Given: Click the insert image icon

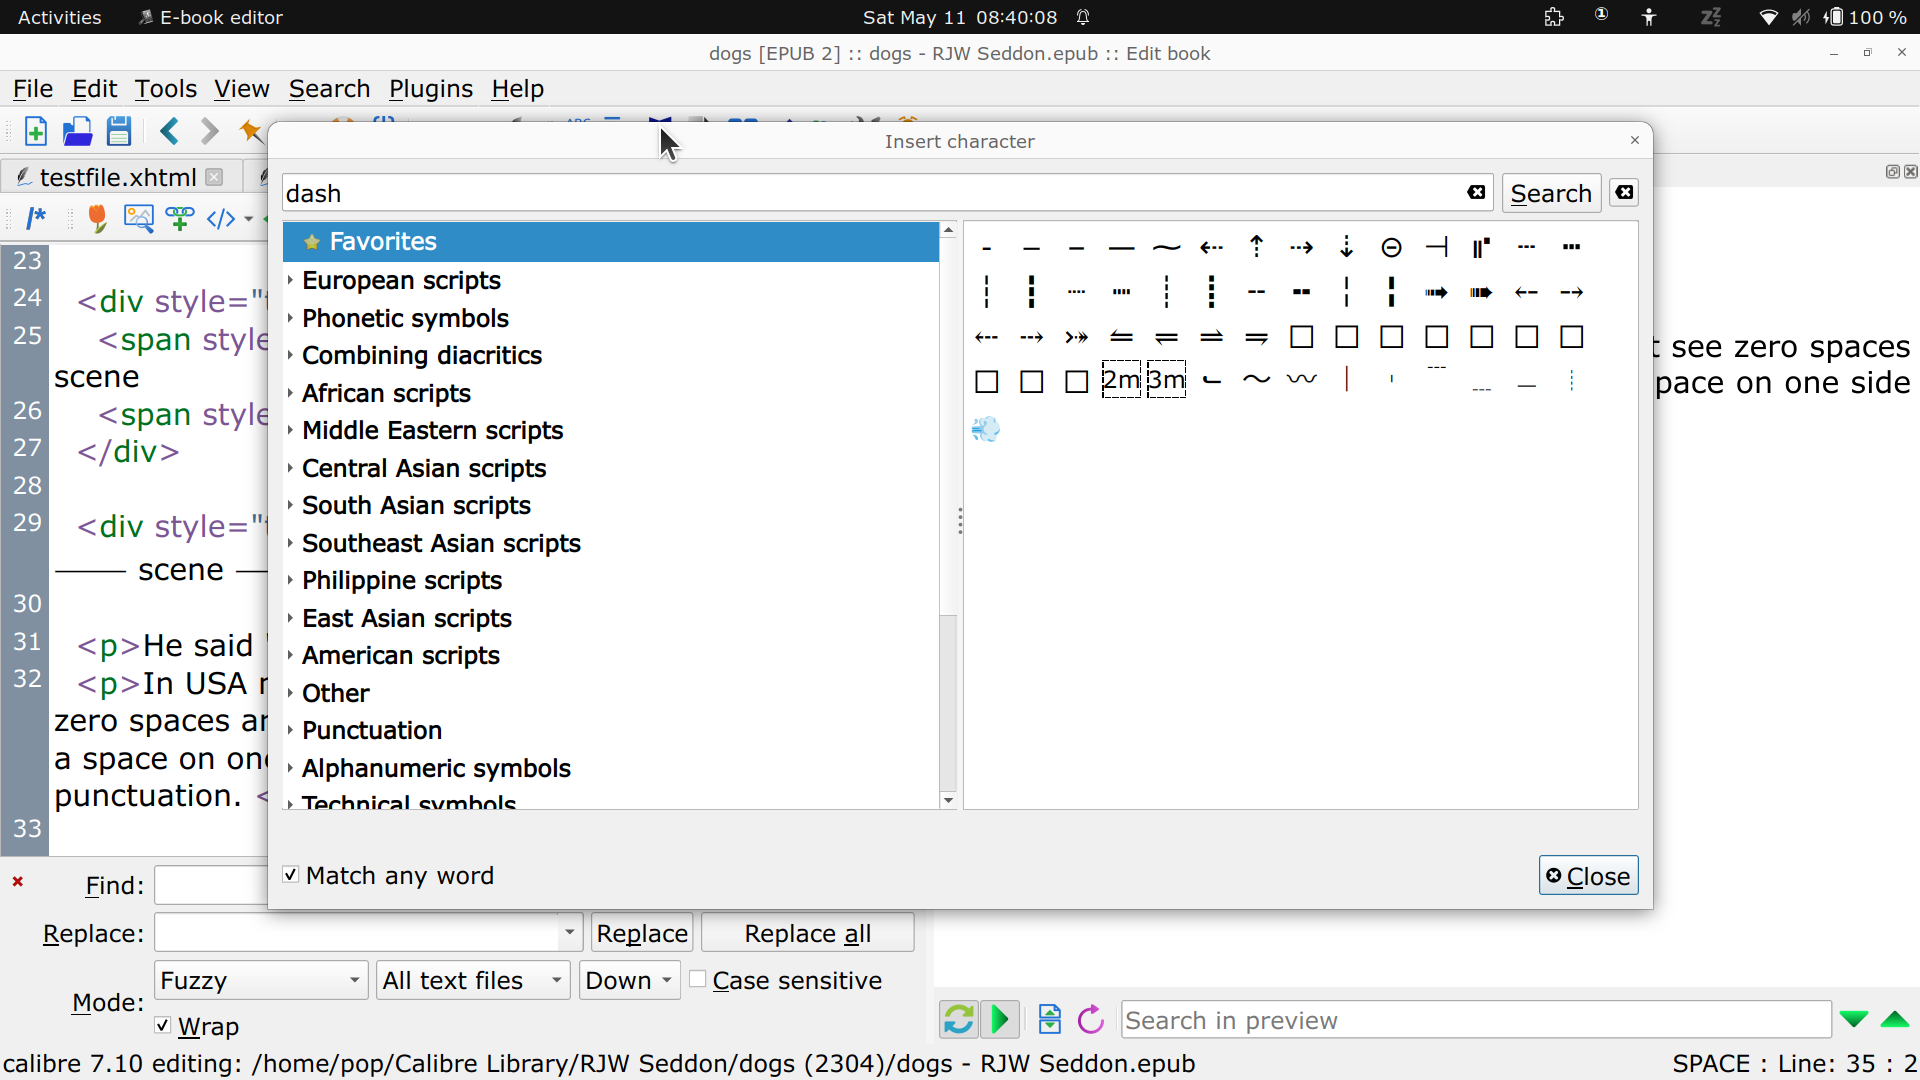Looking at the screenshot, I should coord(138,219).
